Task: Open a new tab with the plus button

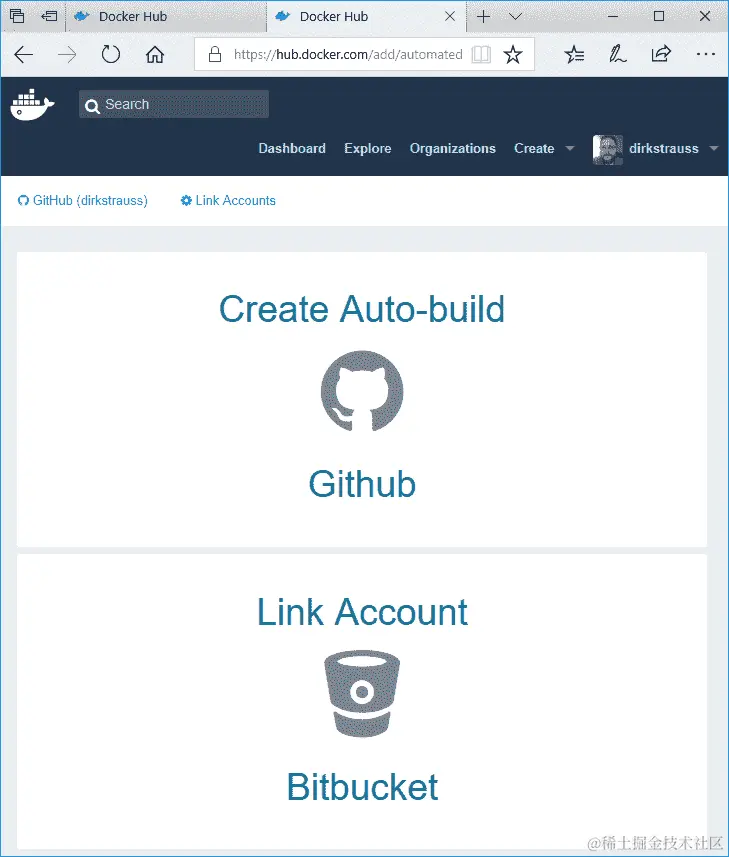Action: pyautogui.click(x=483, y=16)
